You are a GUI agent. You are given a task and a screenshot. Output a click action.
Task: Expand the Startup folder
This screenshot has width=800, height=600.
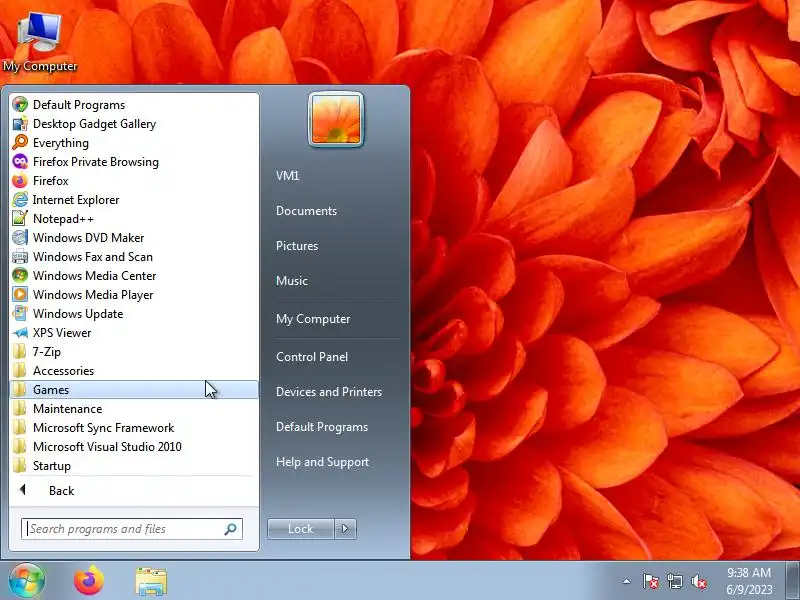click(134, 466)
